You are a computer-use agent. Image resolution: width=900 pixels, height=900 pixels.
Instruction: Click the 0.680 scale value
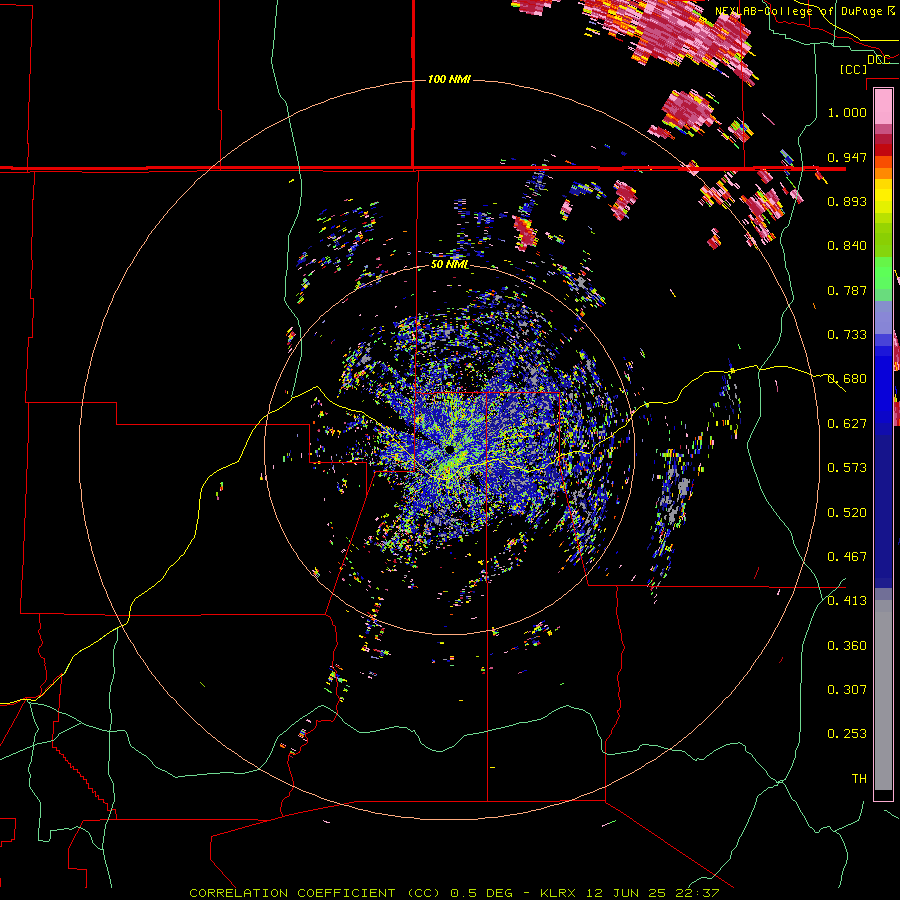(847, 378)
